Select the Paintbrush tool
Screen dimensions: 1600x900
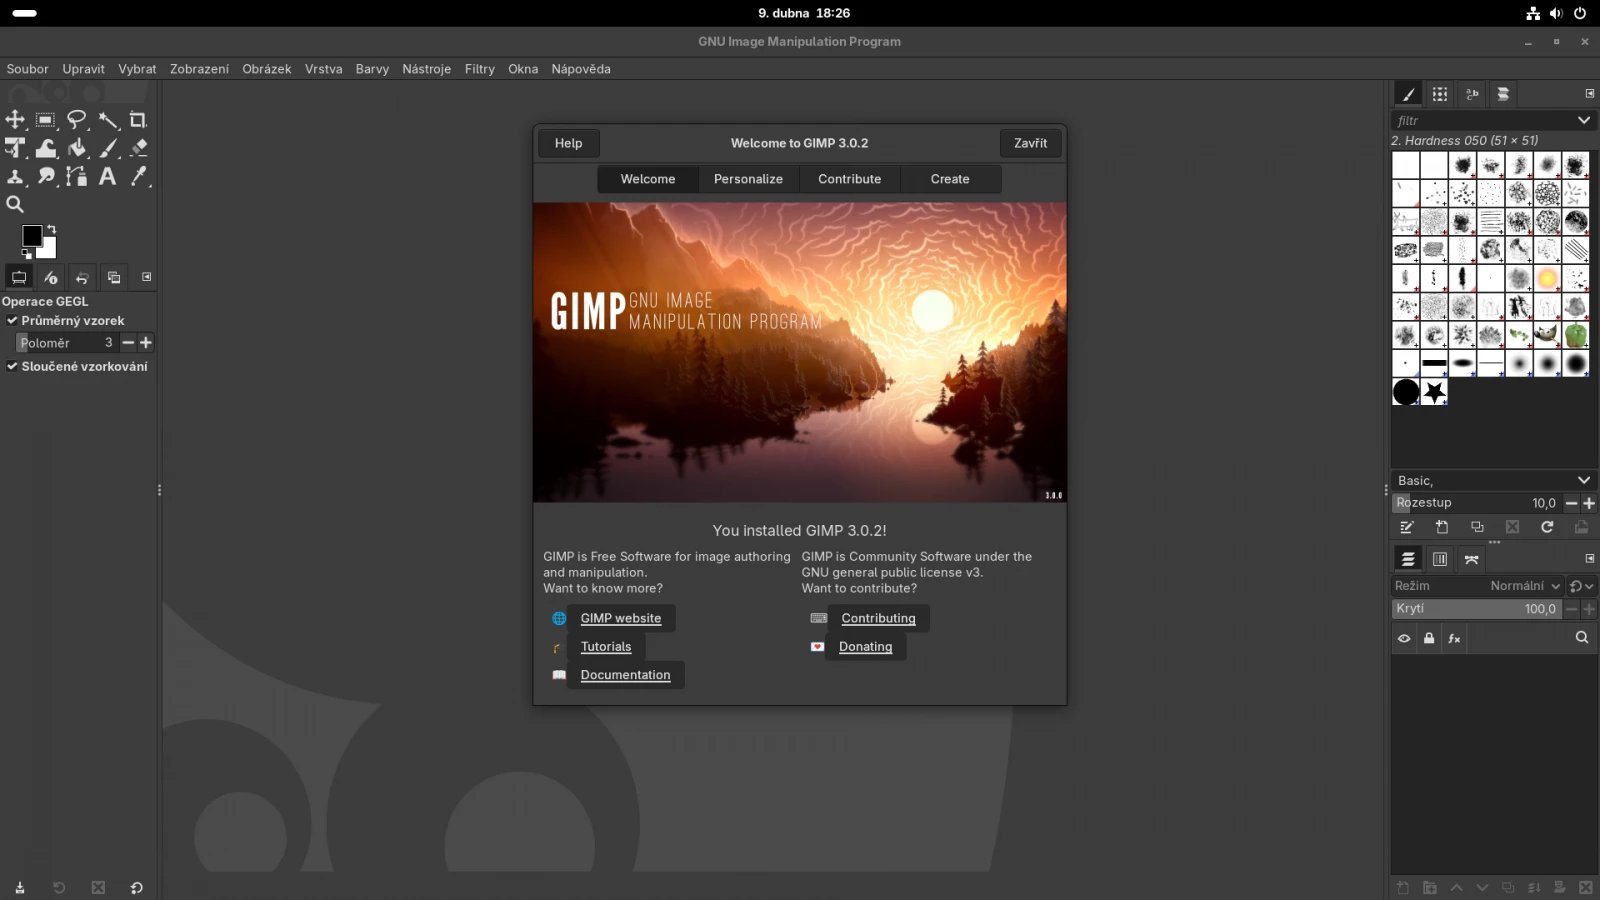pyautogui.click(x=108, y=148)
